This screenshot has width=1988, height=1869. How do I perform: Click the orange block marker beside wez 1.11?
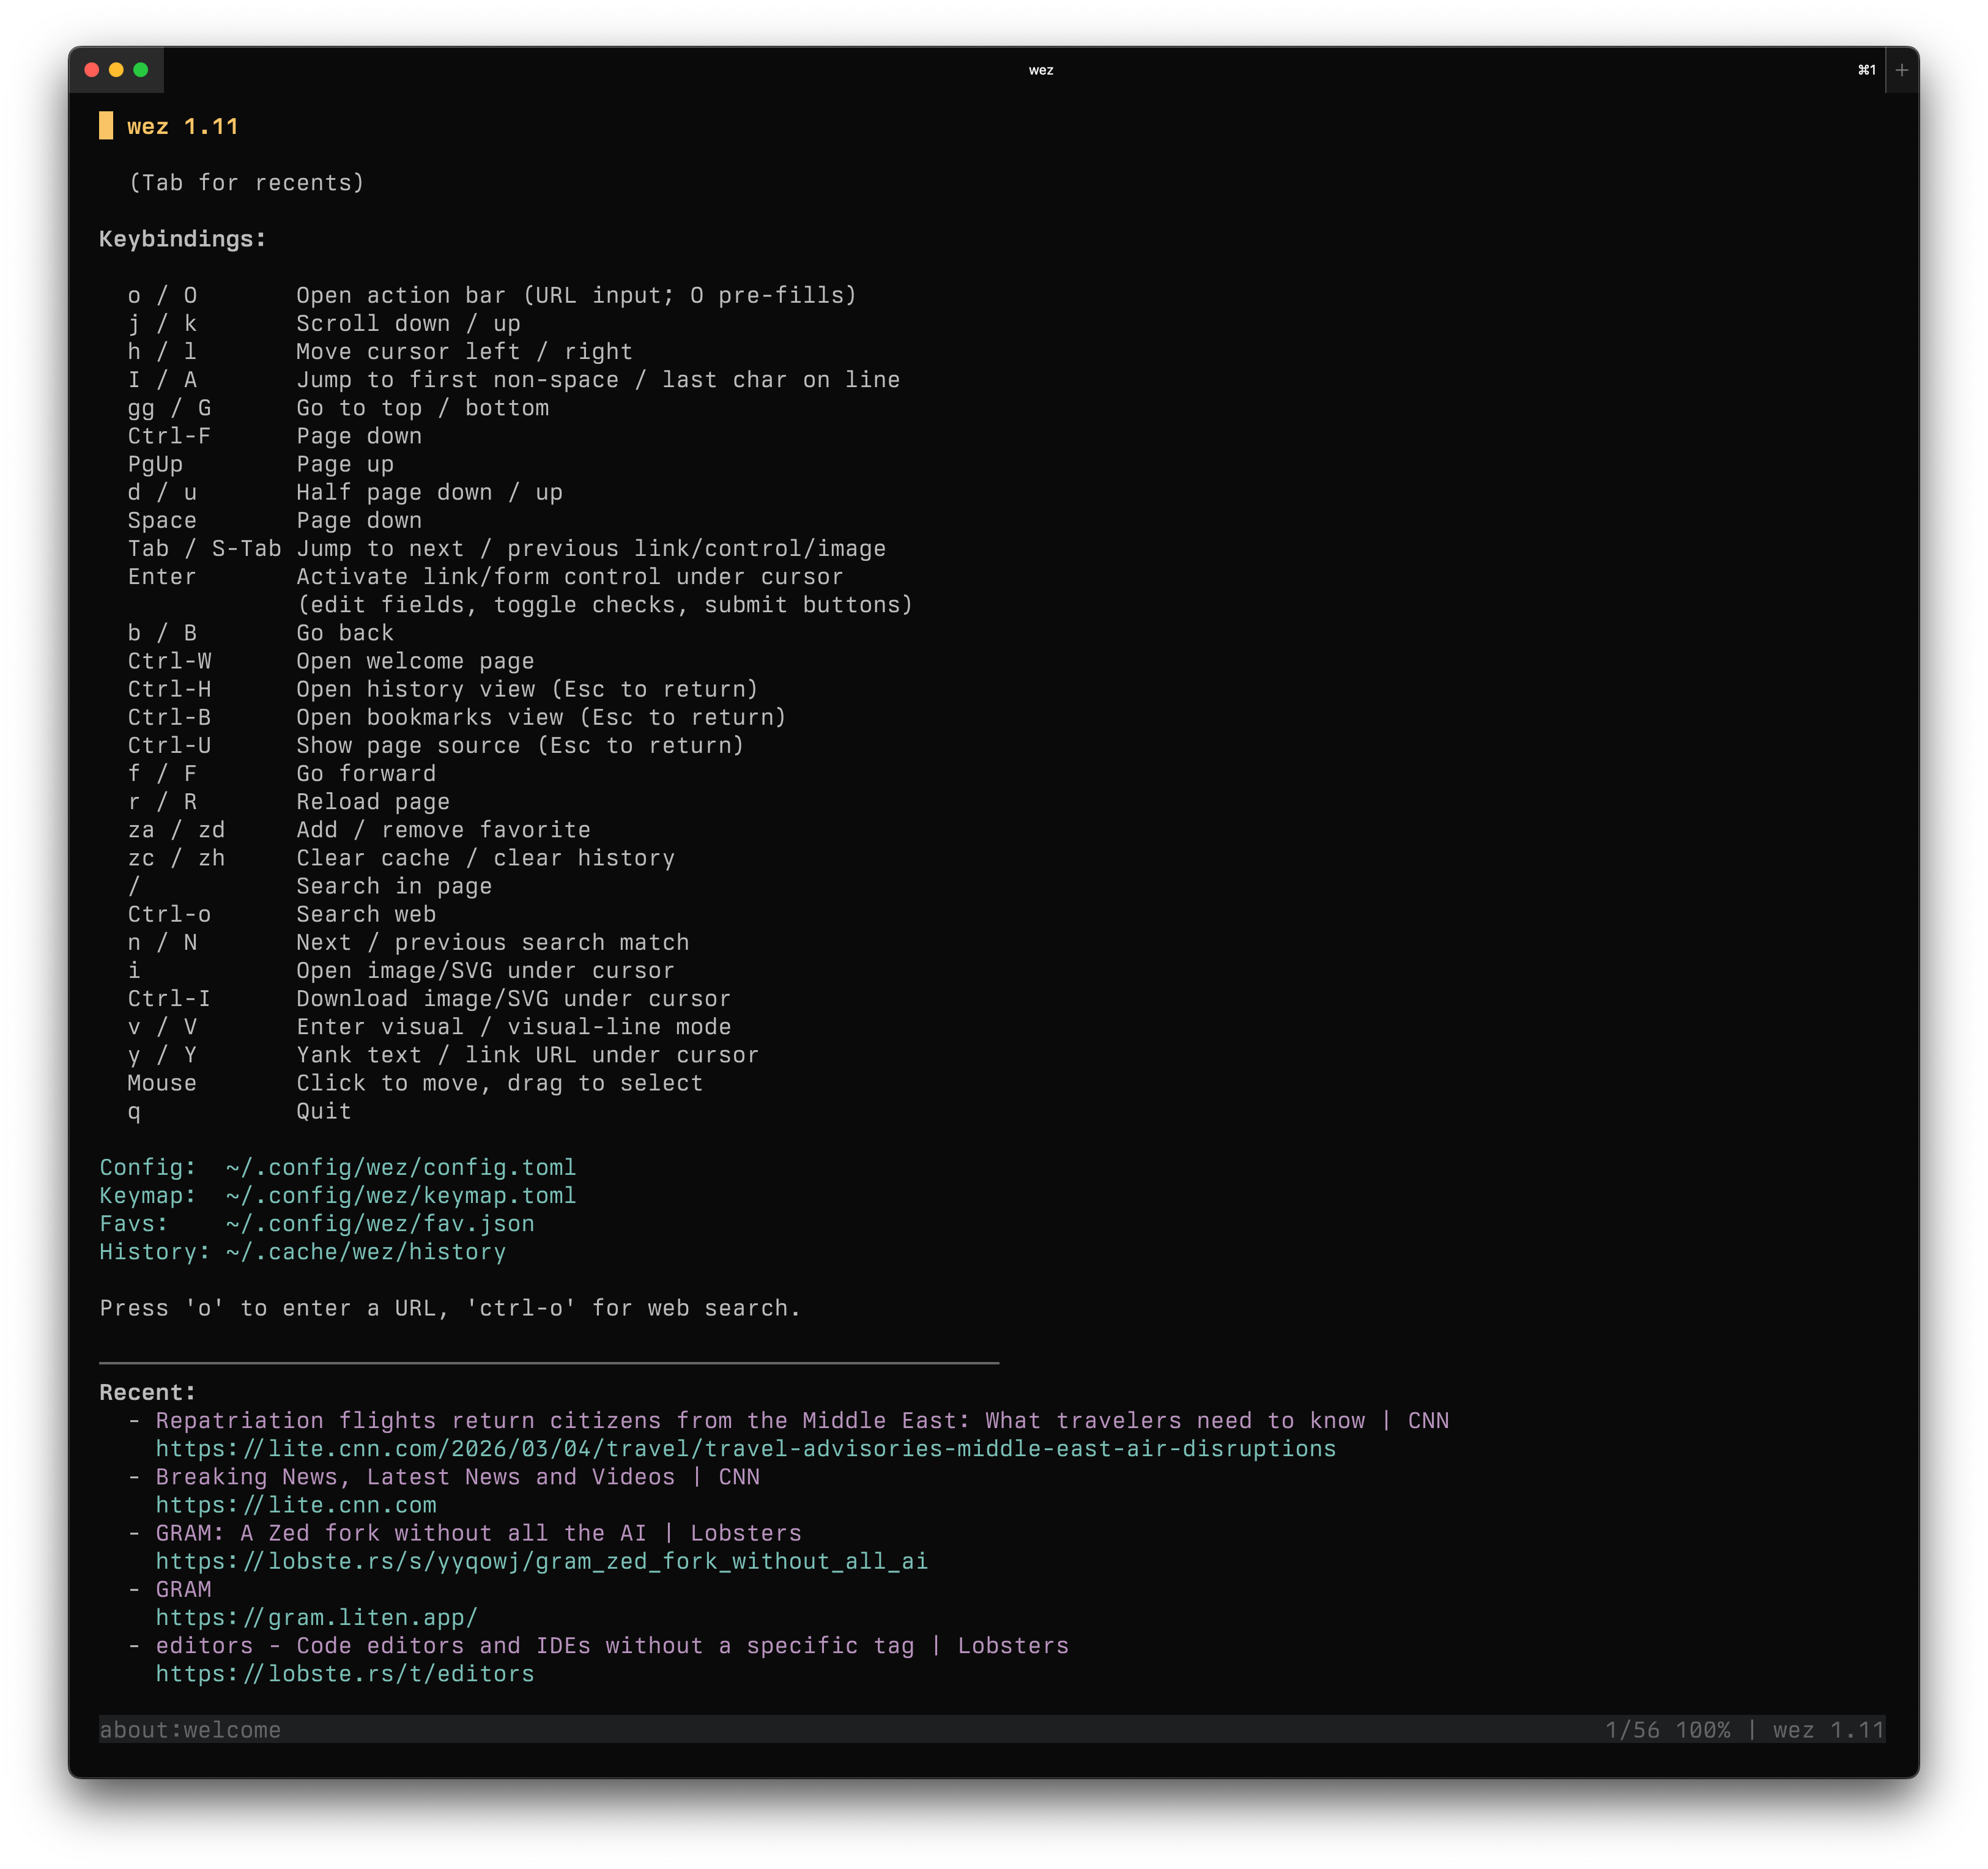[x=105, y=126]
